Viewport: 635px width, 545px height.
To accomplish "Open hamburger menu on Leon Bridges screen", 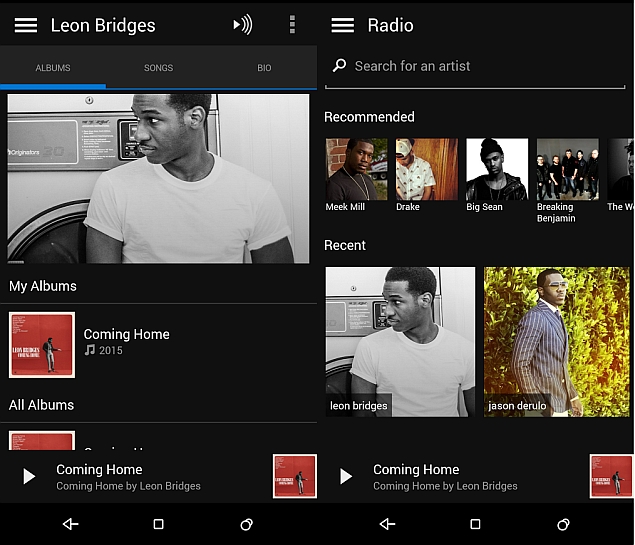I will click(26, 25).
